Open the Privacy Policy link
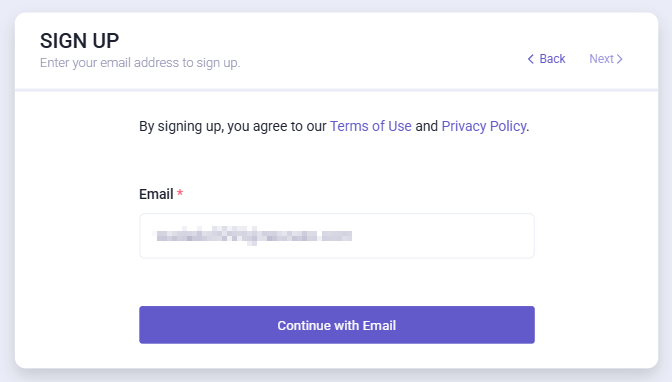 484,126
